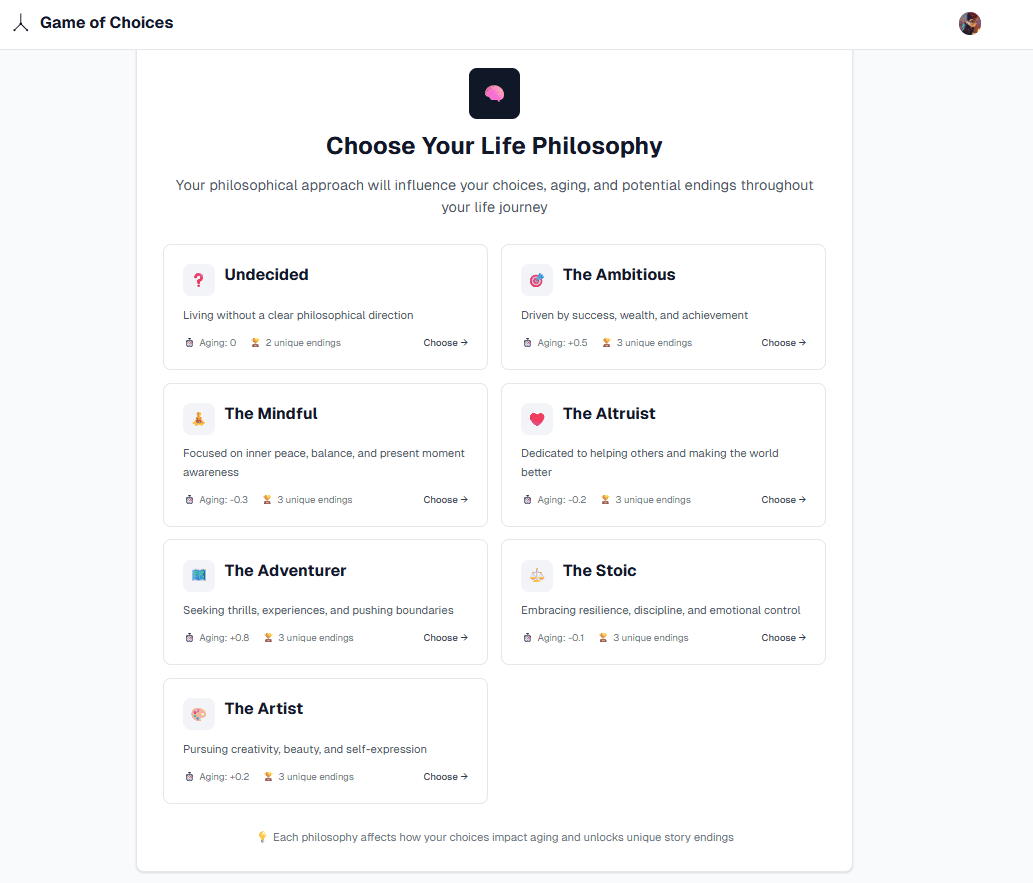
Task: Click the map icon for The Adventurer
Action: pos(199,575)
